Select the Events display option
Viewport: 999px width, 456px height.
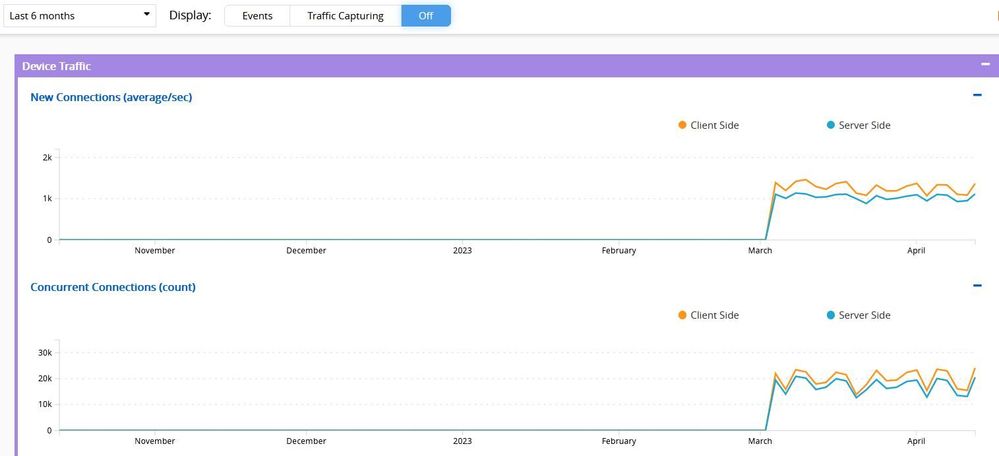click(257, 16)
